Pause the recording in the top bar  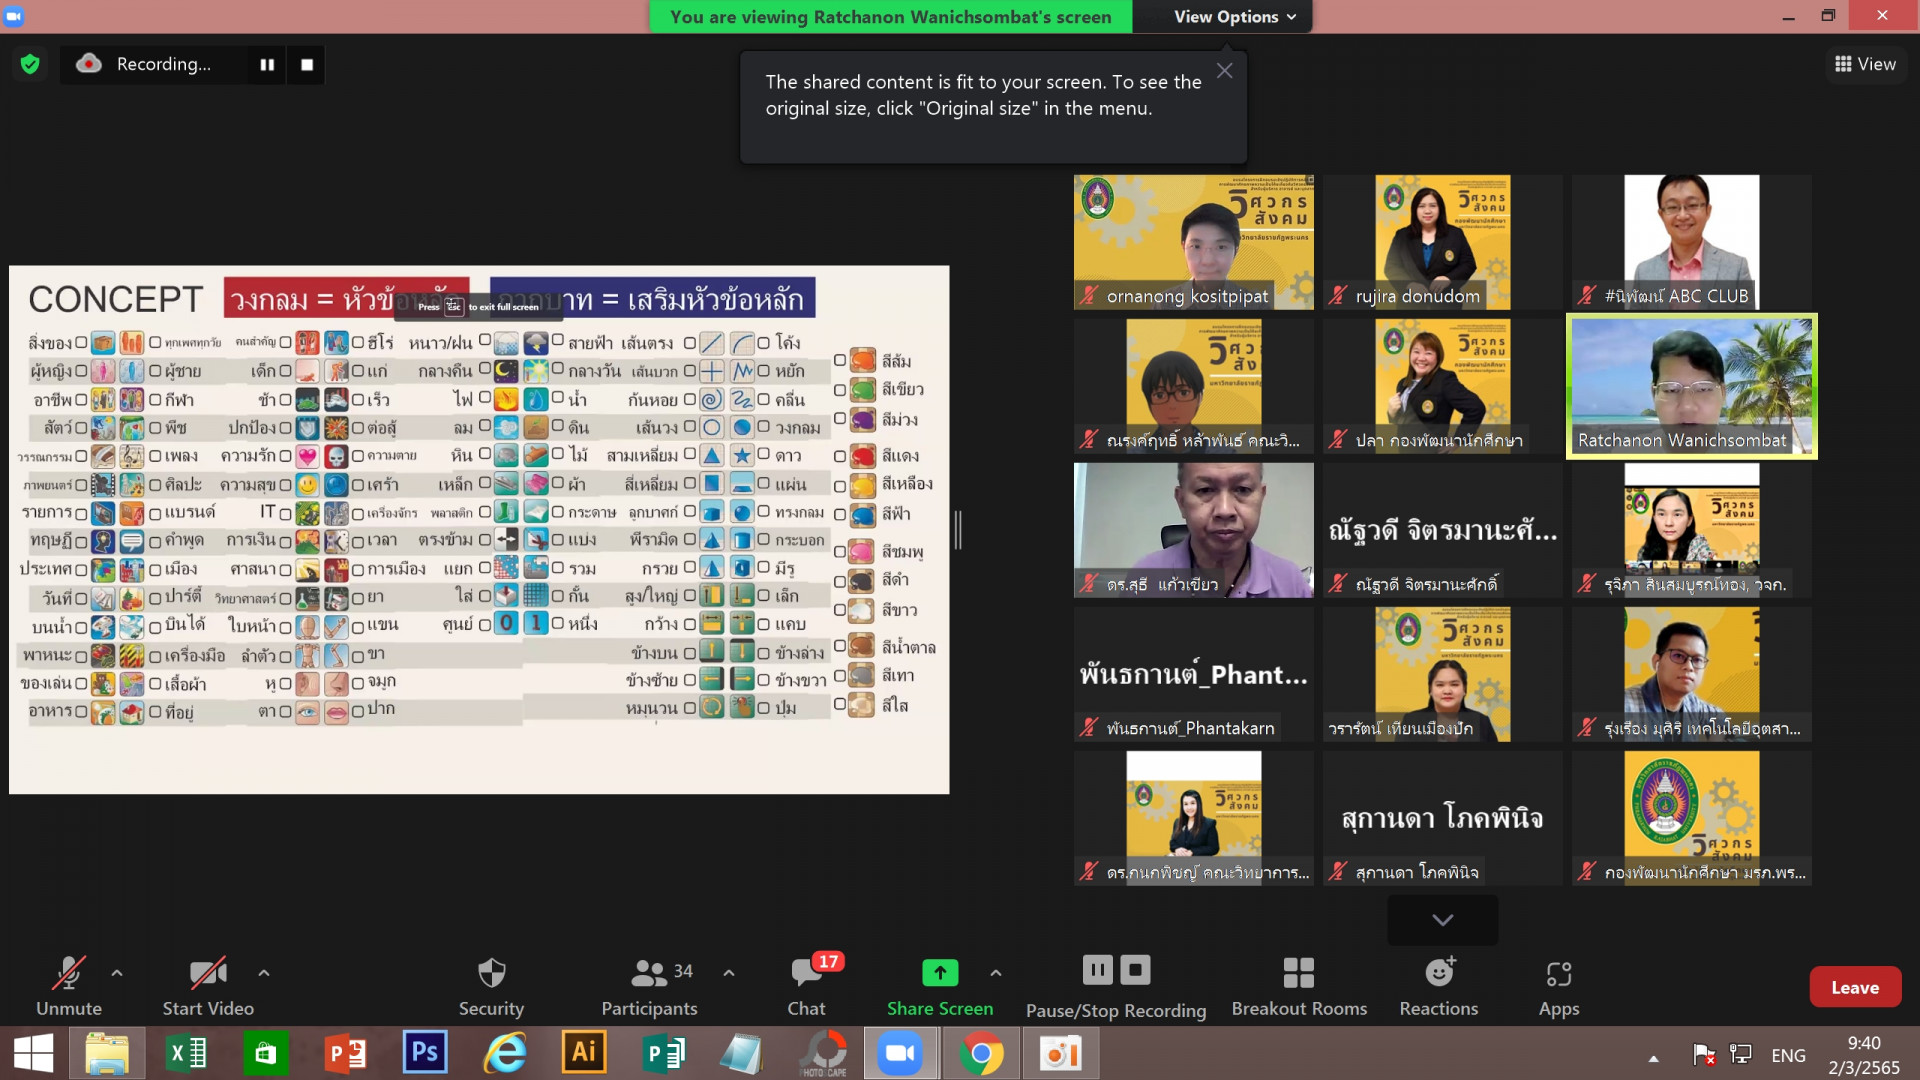tap(267, 65)
